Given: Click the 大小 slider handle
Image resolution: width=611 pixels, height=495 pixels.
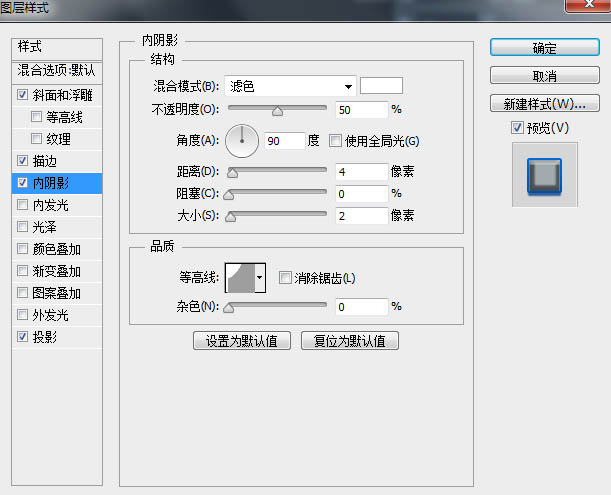Looking at the screenshot, I should [231, 217].
